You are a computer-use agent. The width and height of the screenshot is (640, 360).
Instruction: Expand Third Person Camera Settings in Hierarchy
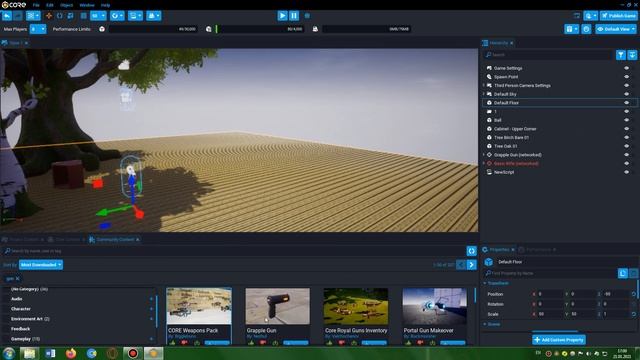(x=484, y=85)
